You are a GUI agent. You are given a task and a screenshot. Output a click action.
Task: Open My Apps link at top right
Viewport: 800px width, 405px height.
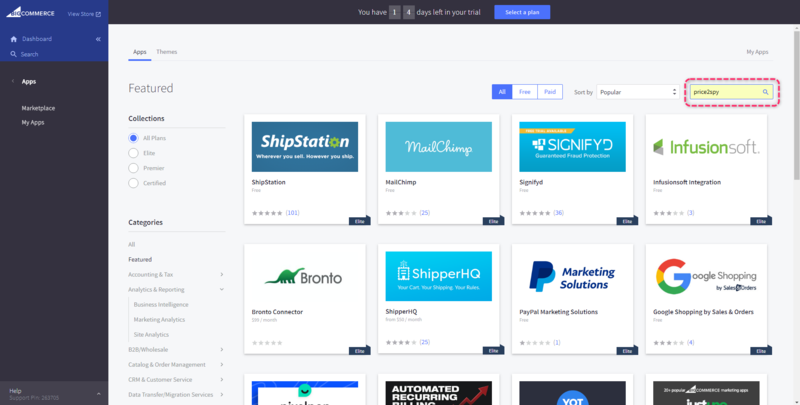tap(757, 52)
